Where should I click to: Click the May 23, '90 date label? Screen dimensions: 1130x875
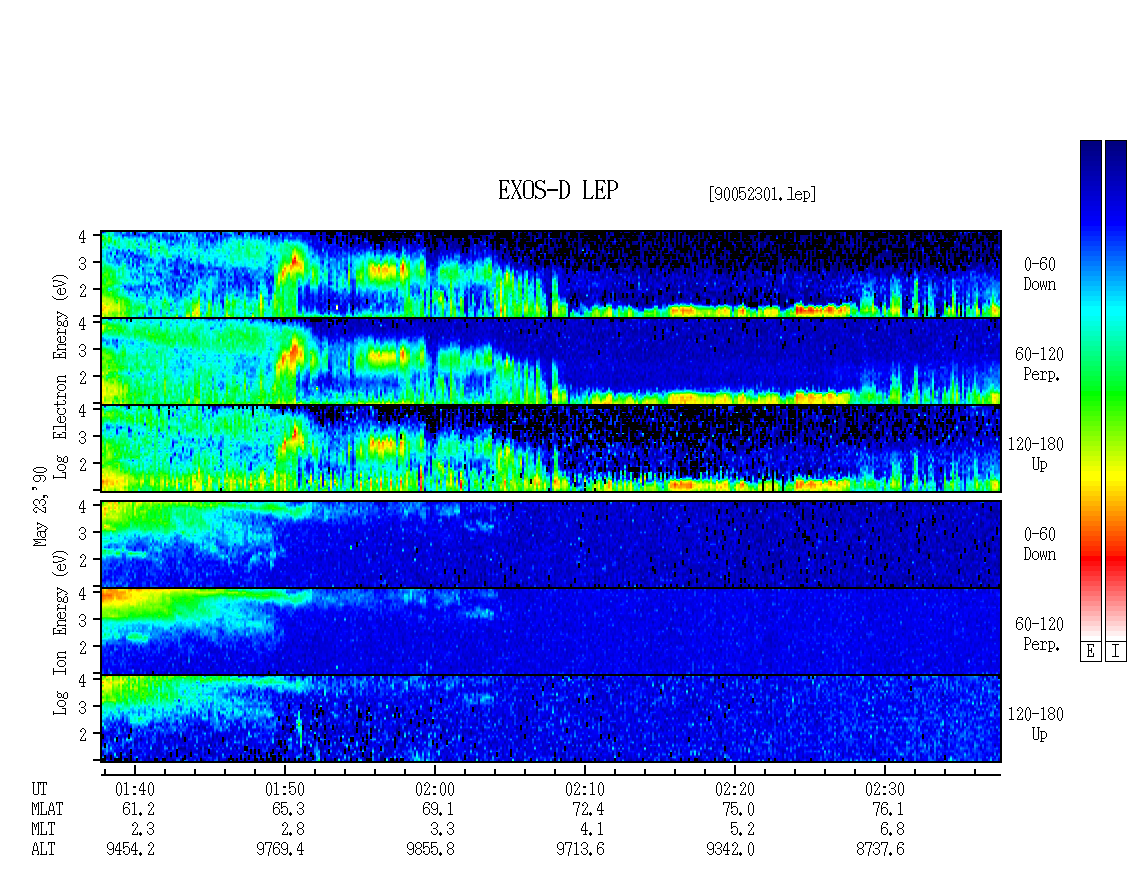pyautogui.click(x=40, y=505)
